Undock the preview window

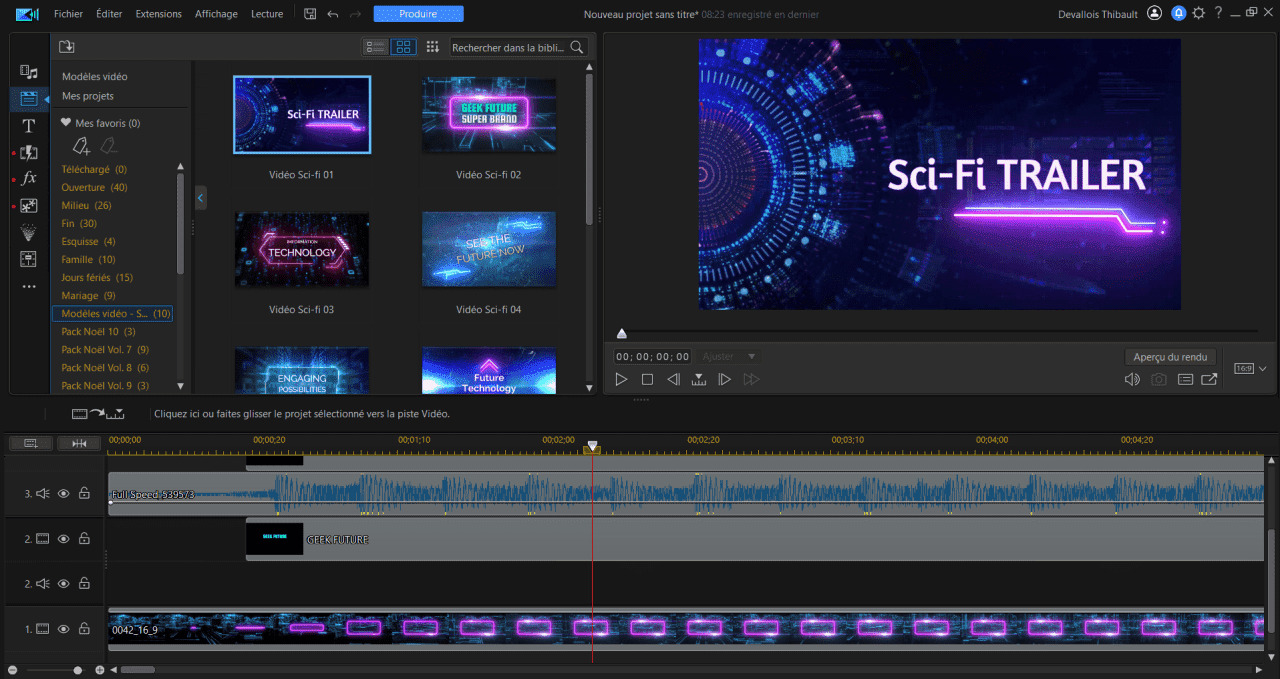[1210, 380]
